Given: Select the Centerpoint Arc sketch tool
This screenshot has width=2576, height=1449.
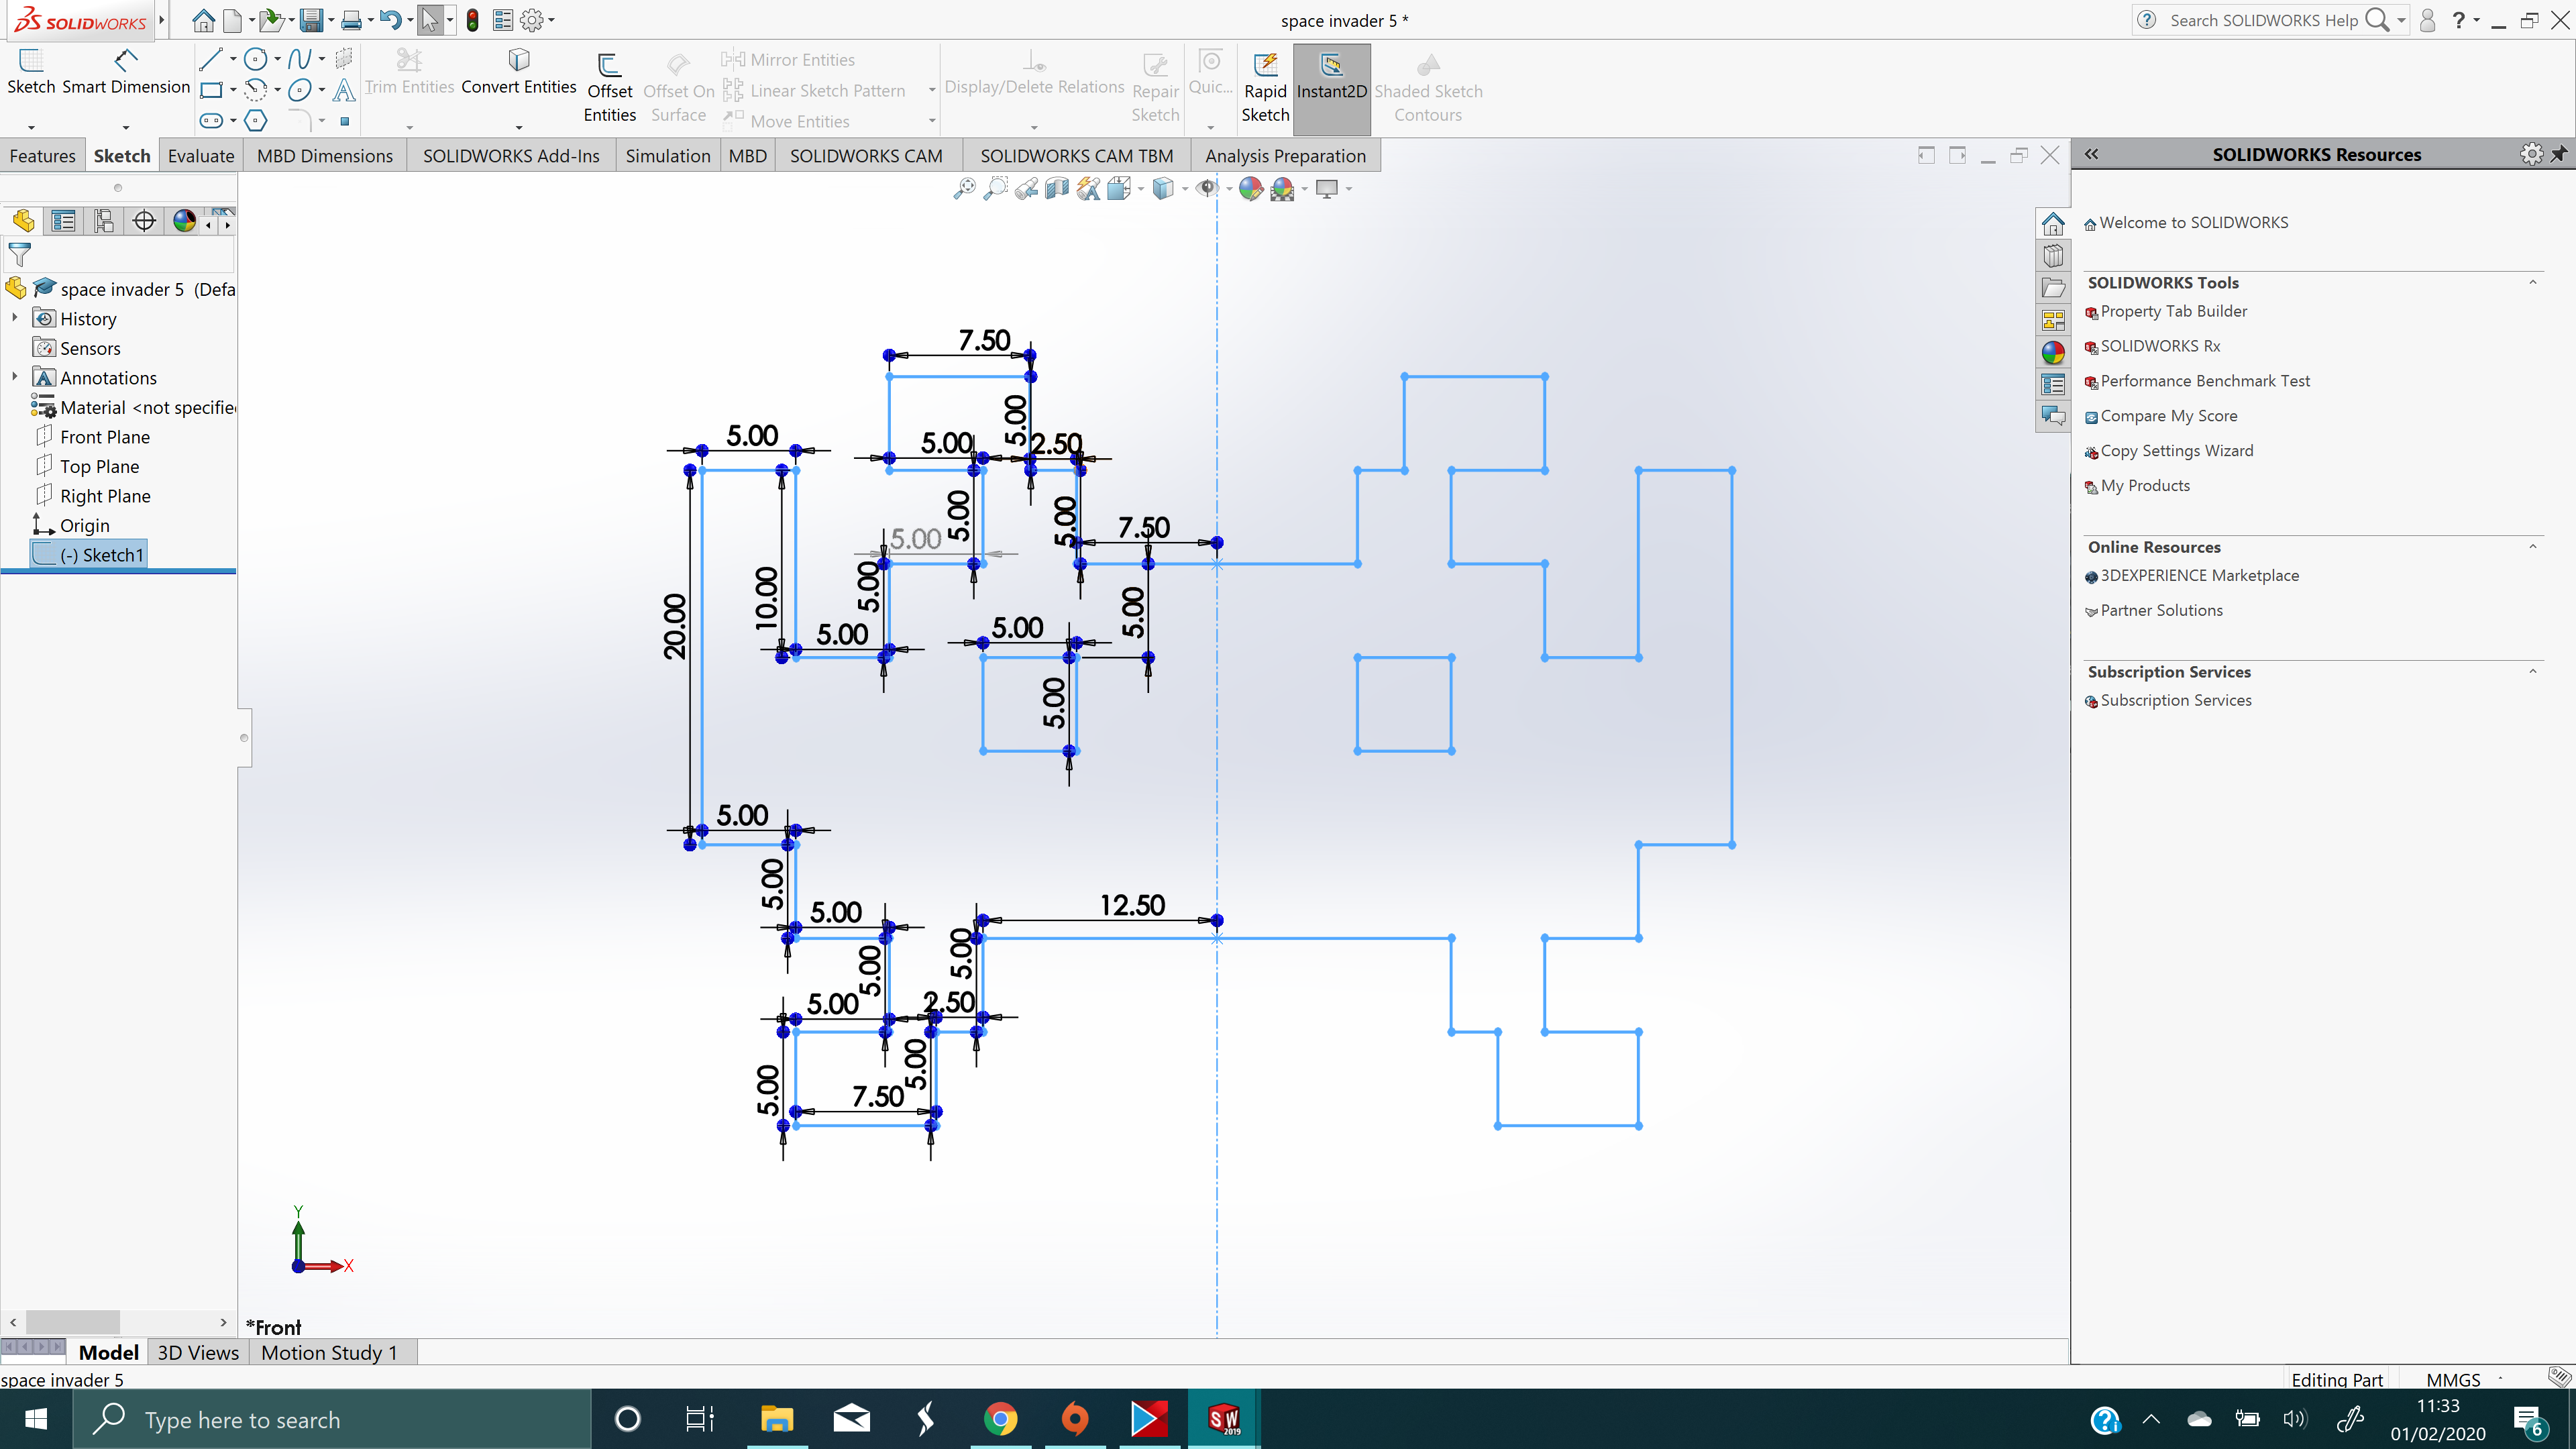Looking at the screenshot, I should pos(255,90).
